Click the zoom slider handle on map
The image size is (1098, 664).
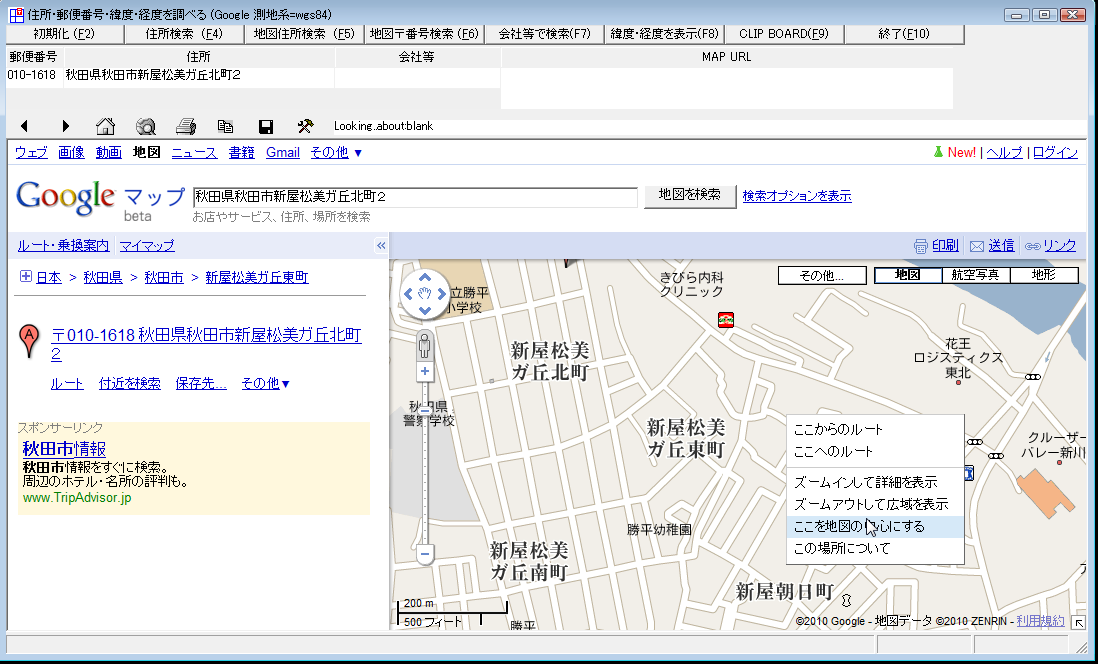[424, 411]
